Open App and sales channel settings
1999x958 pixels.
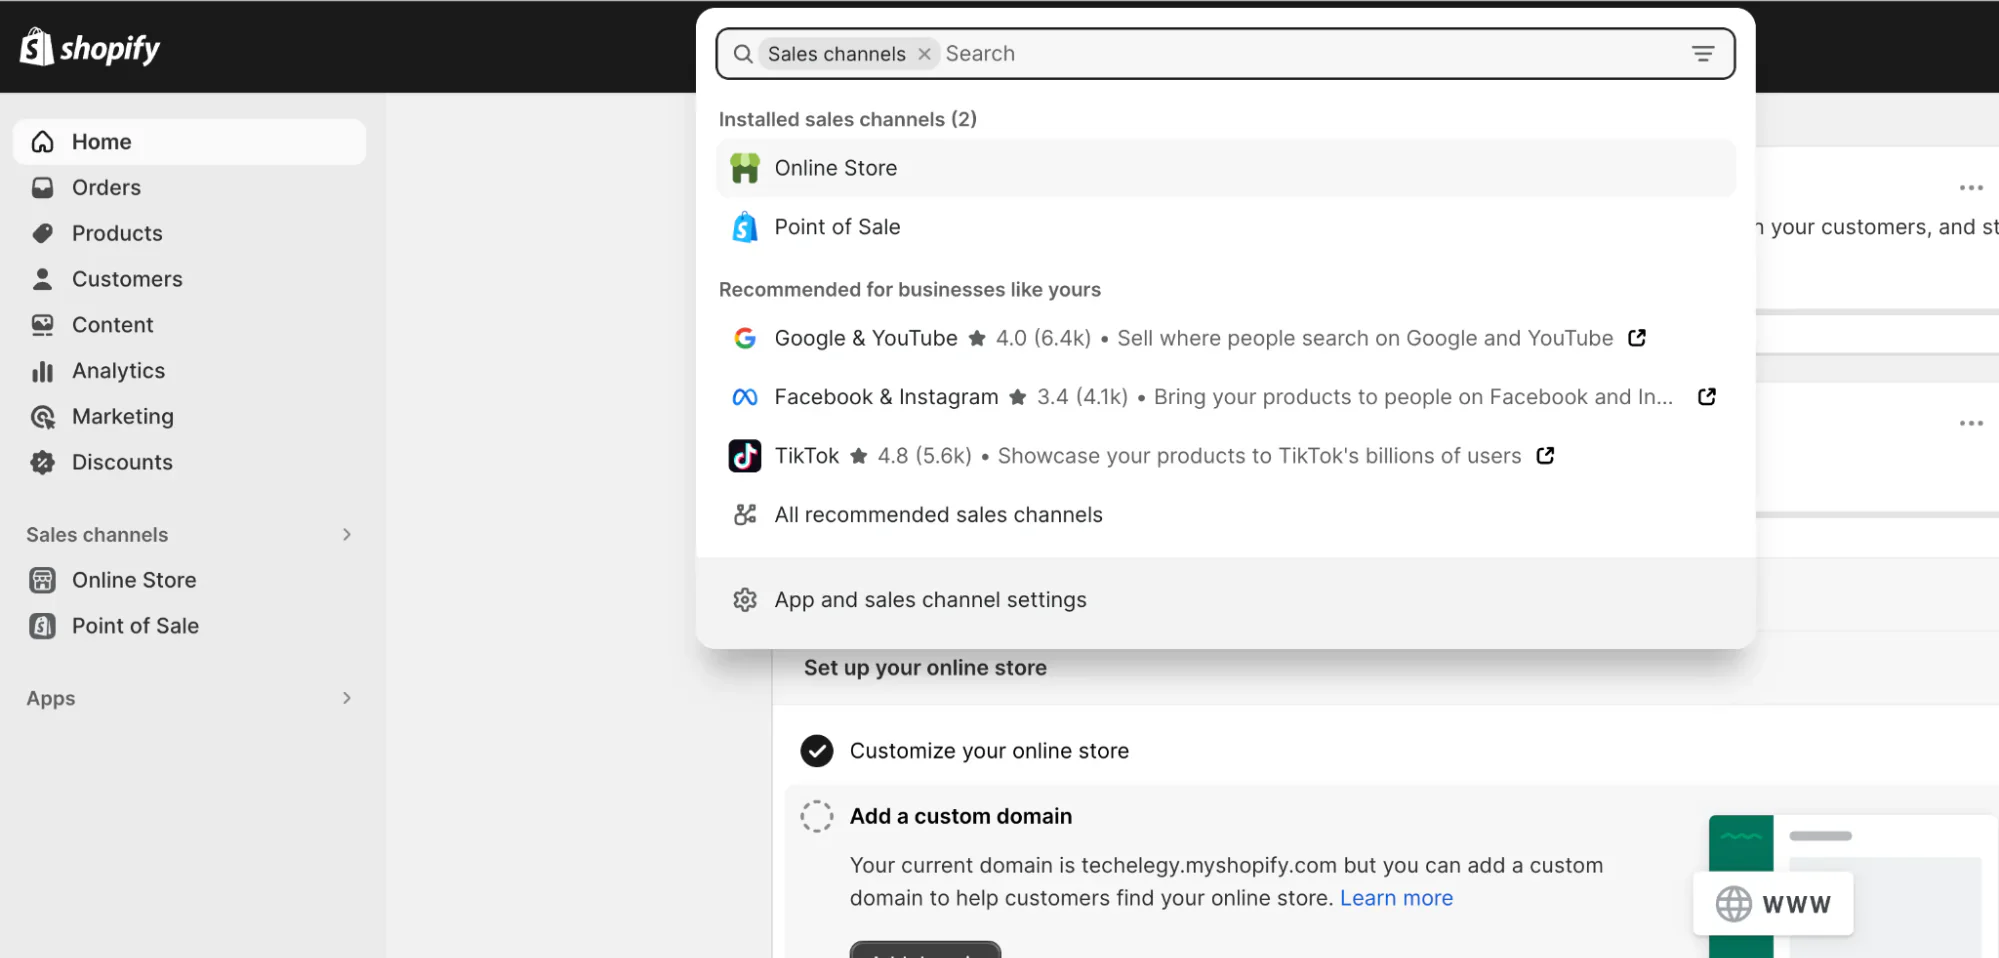click(x=929, y=599)
